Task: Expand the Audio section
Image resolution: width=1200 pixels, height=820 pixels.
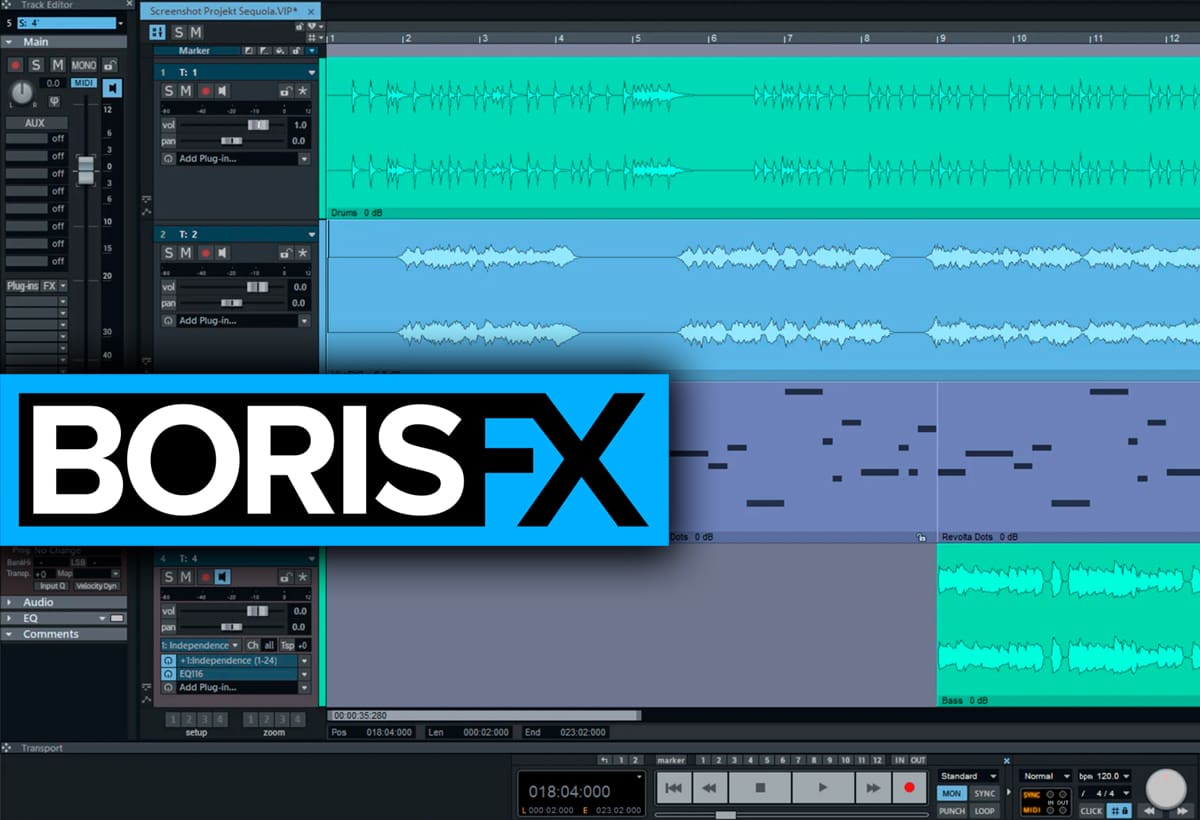Action: [x=8, y=602]
